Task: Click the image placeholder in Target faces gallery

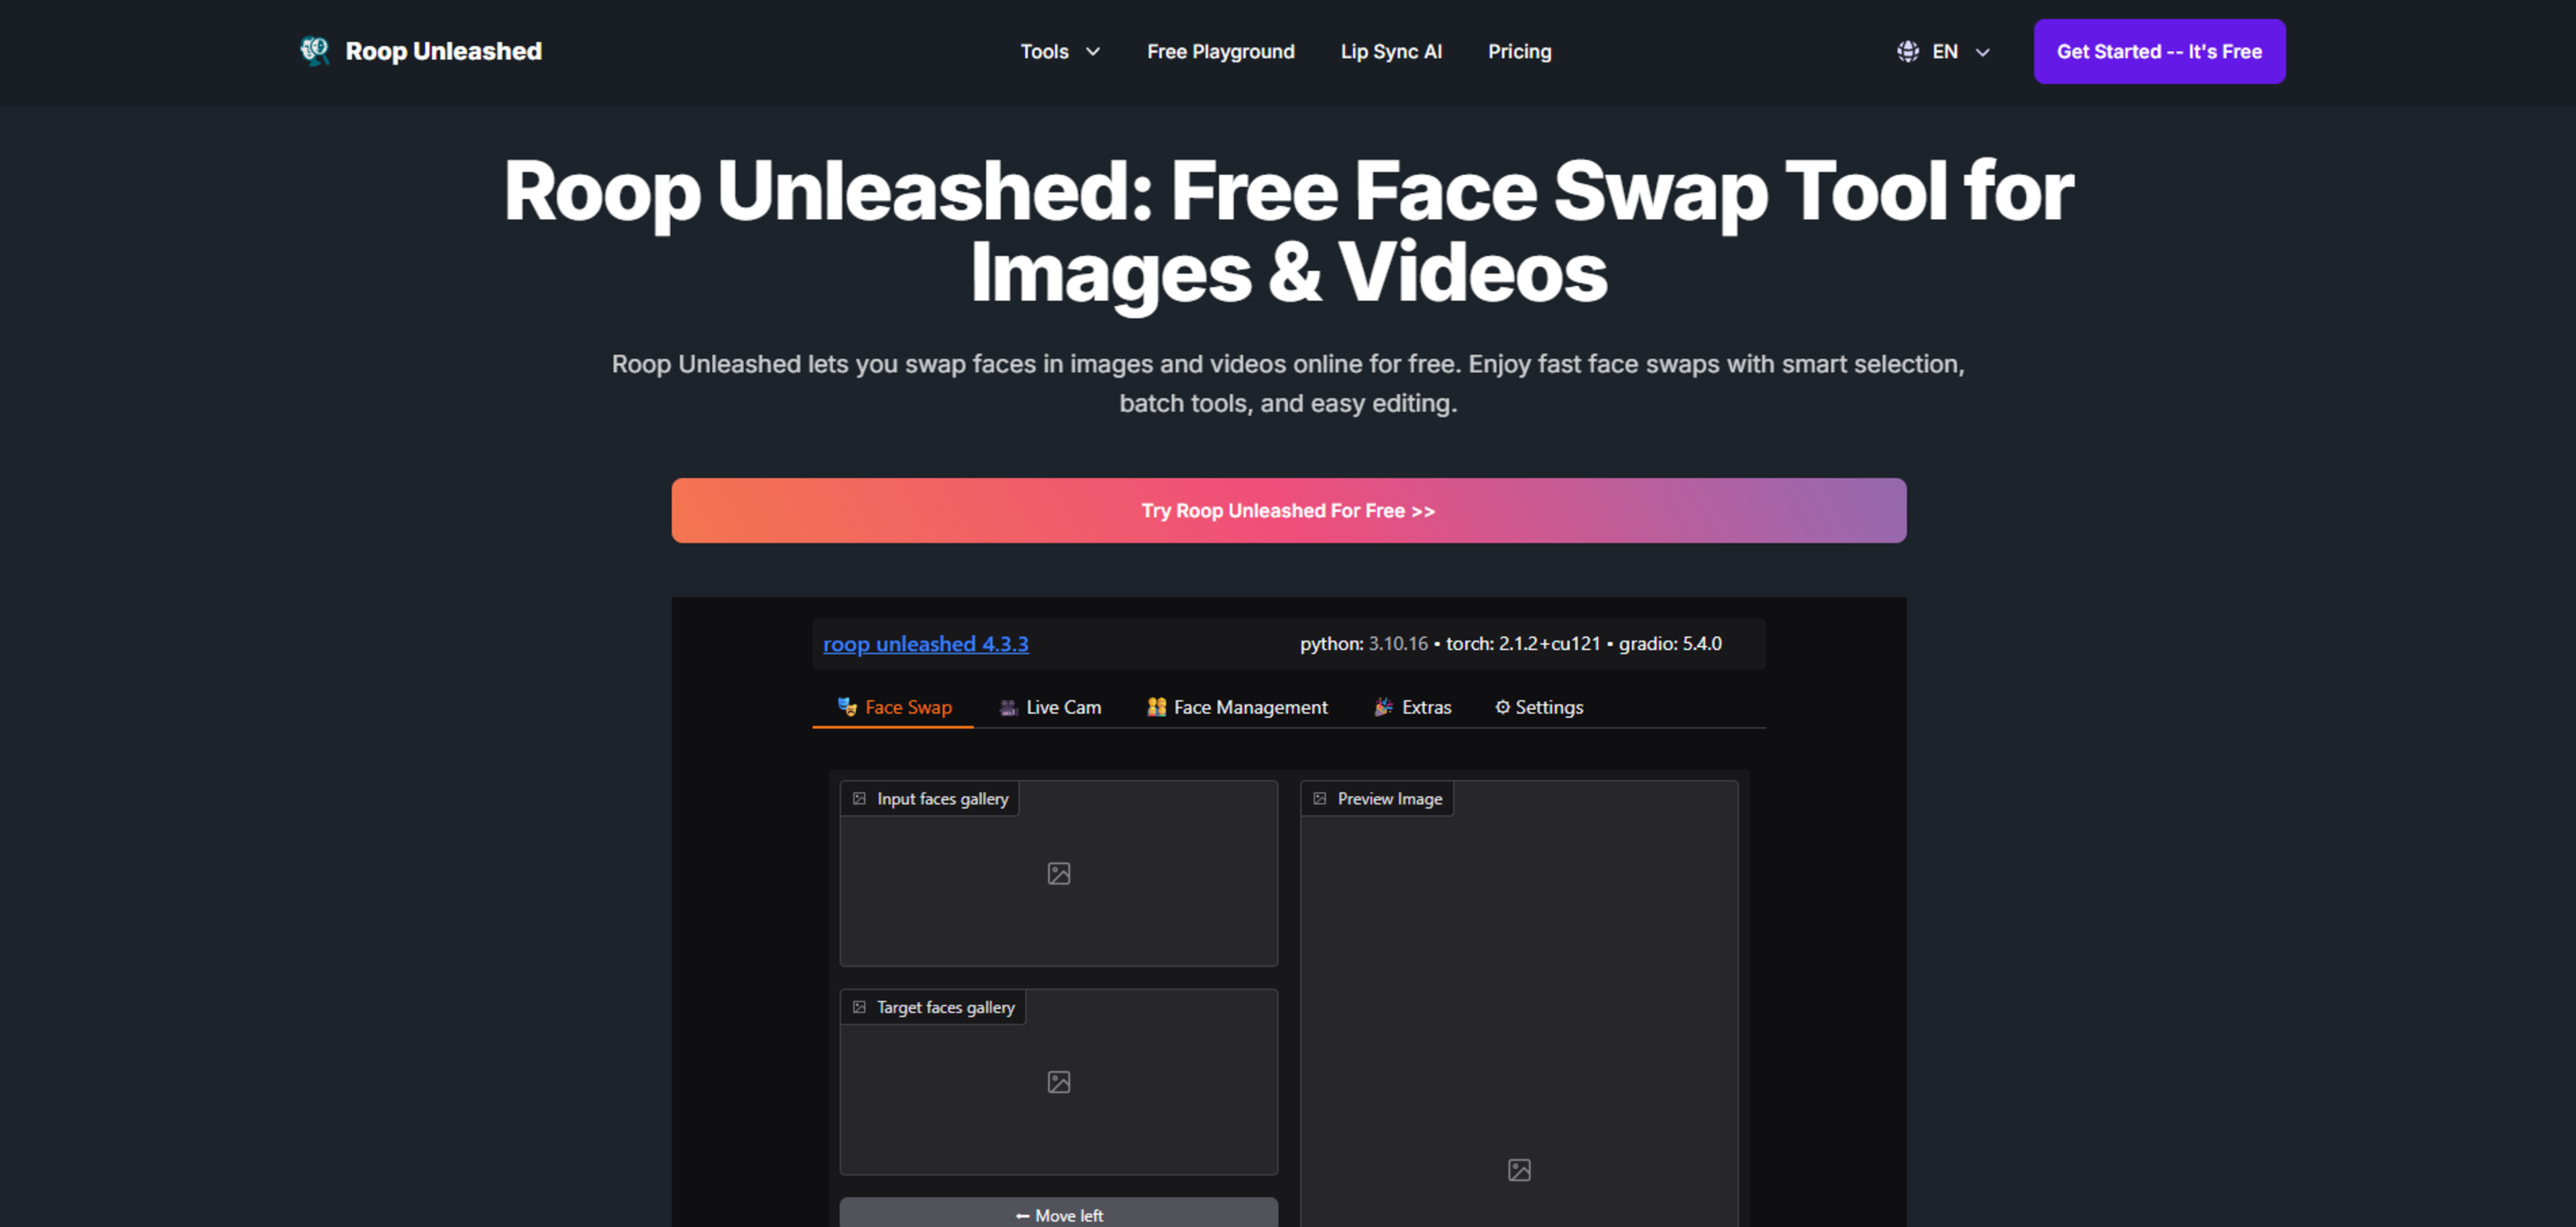Action: 1059,1082
